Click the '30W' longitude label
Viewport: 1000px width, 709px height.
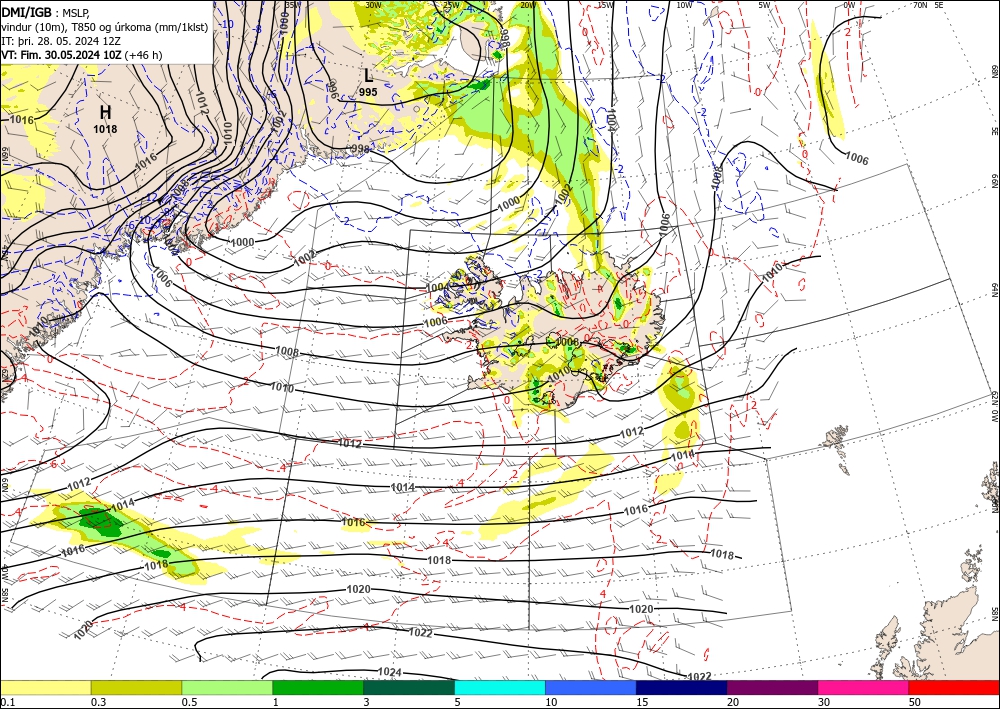point(373,5)
